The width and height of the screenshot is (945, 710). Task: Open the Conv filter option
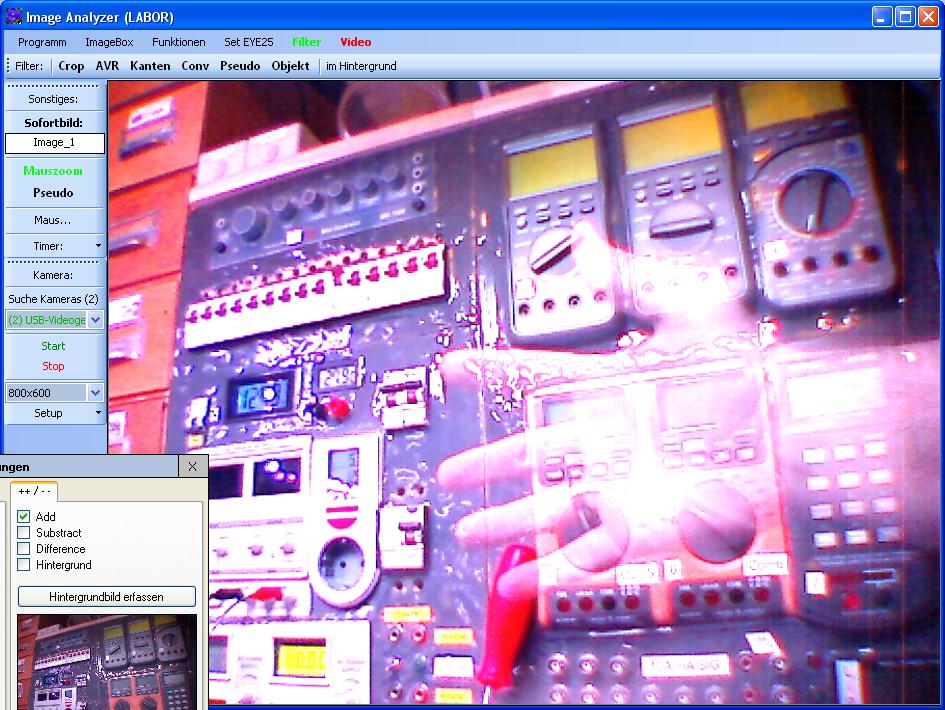click(x=195, y=66)
